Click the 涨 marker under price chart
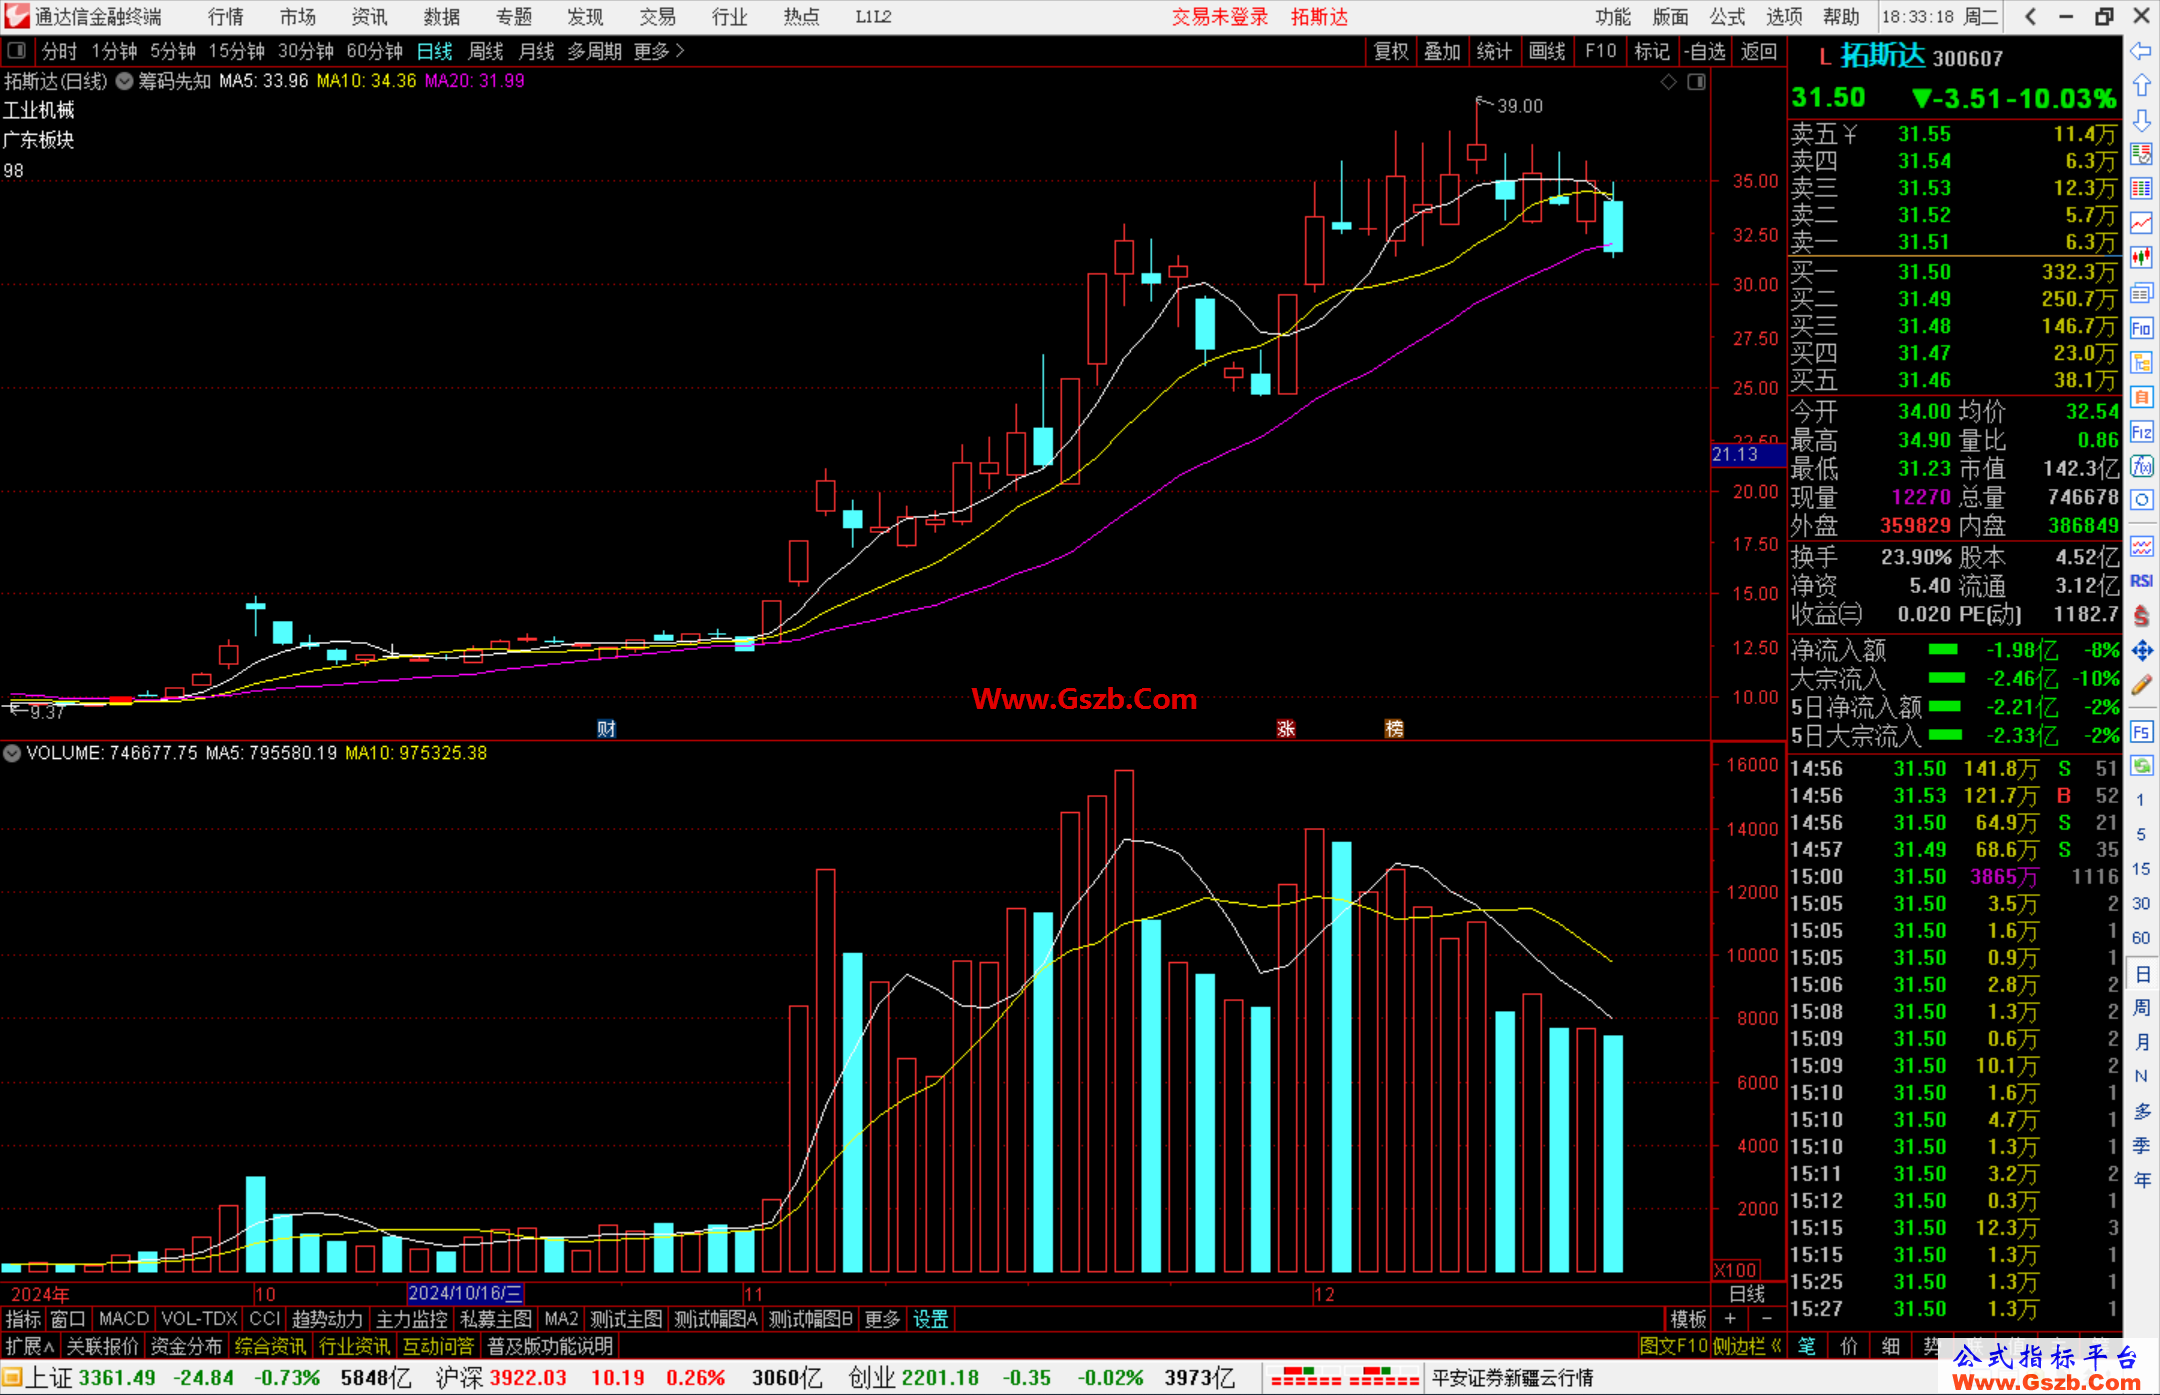 pyautogui.click(x=1286, y=728)
